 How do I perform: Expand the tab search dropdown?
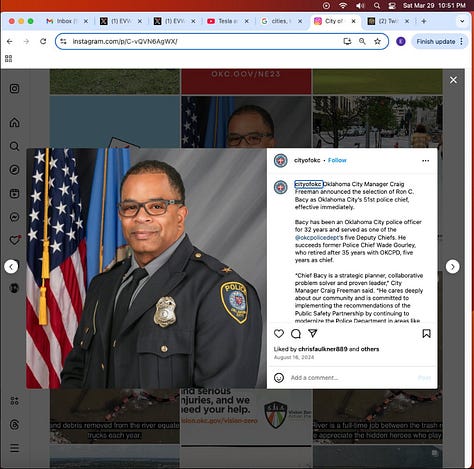(462, 21)
